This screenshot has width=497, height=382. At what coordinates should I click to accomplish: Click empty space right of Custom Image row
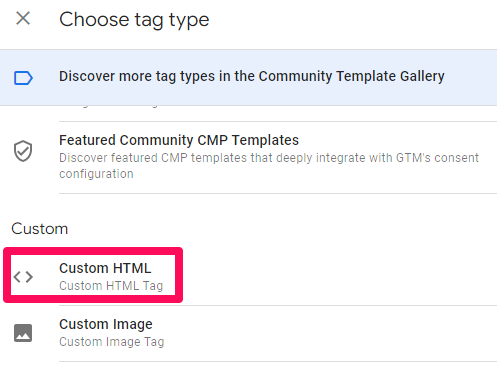point(330,333)
